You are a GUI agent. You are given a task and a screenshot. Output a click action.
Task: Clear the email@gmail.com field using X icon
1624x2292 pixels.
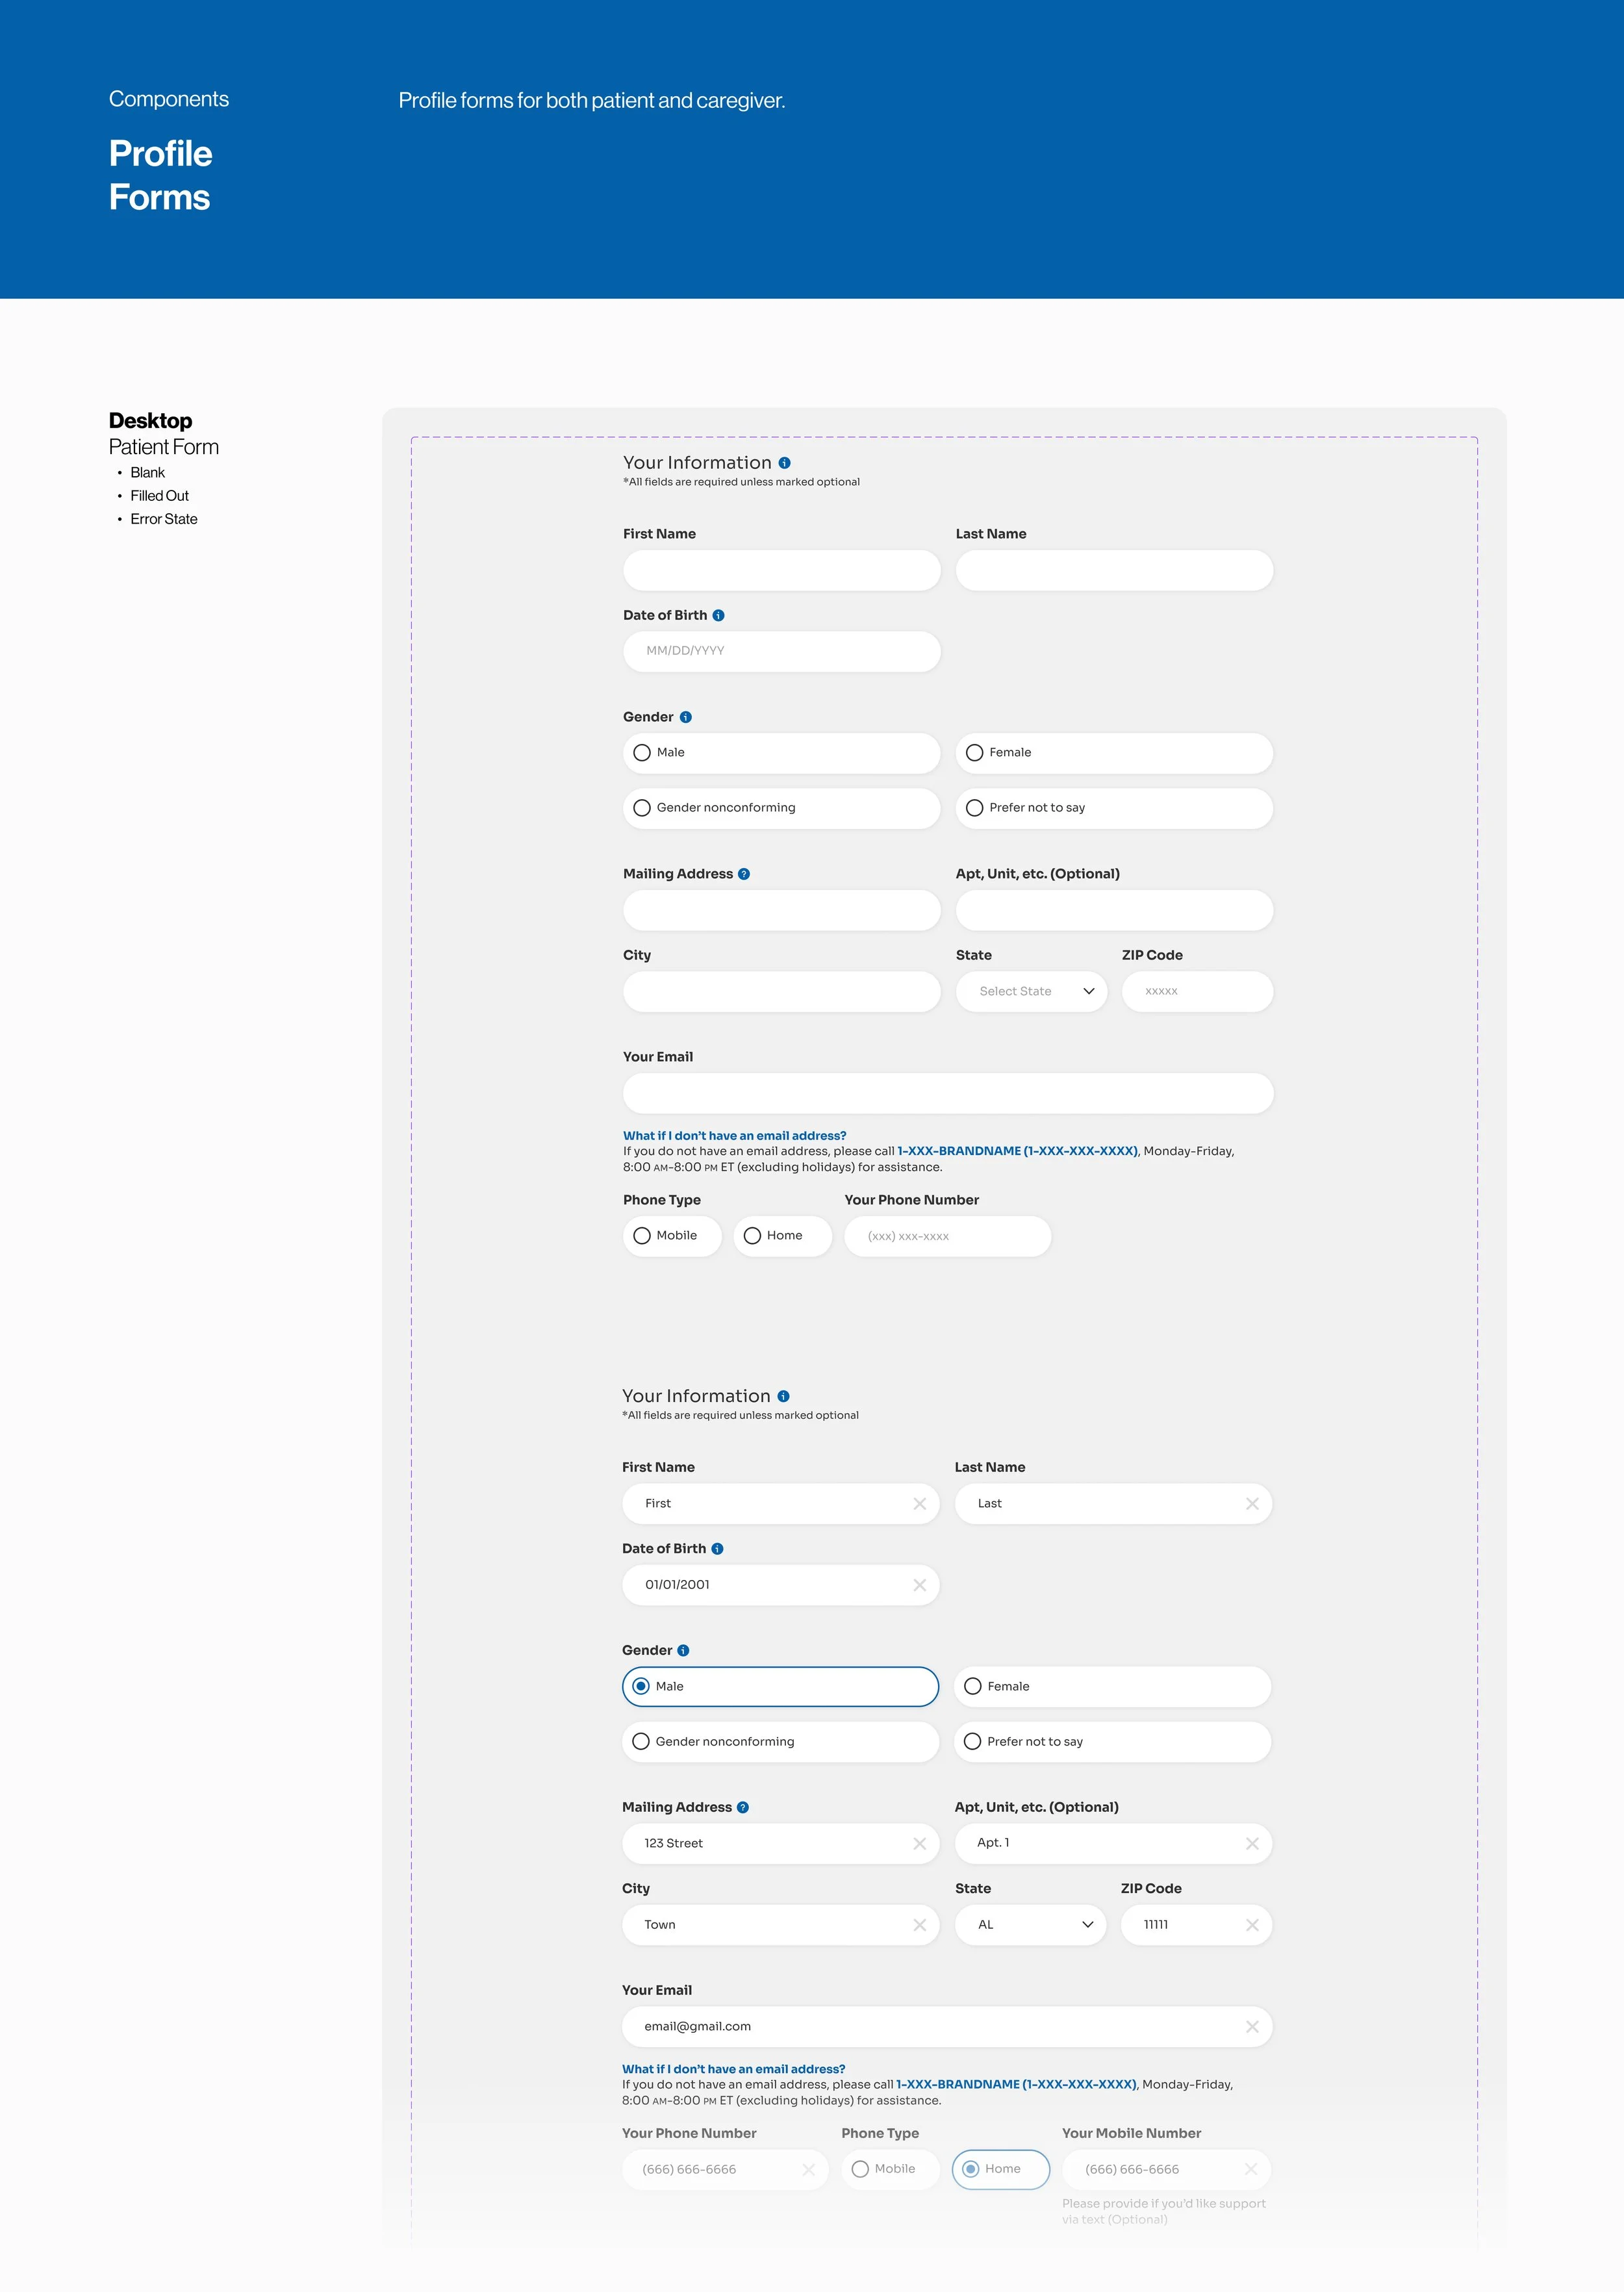1252,2027
